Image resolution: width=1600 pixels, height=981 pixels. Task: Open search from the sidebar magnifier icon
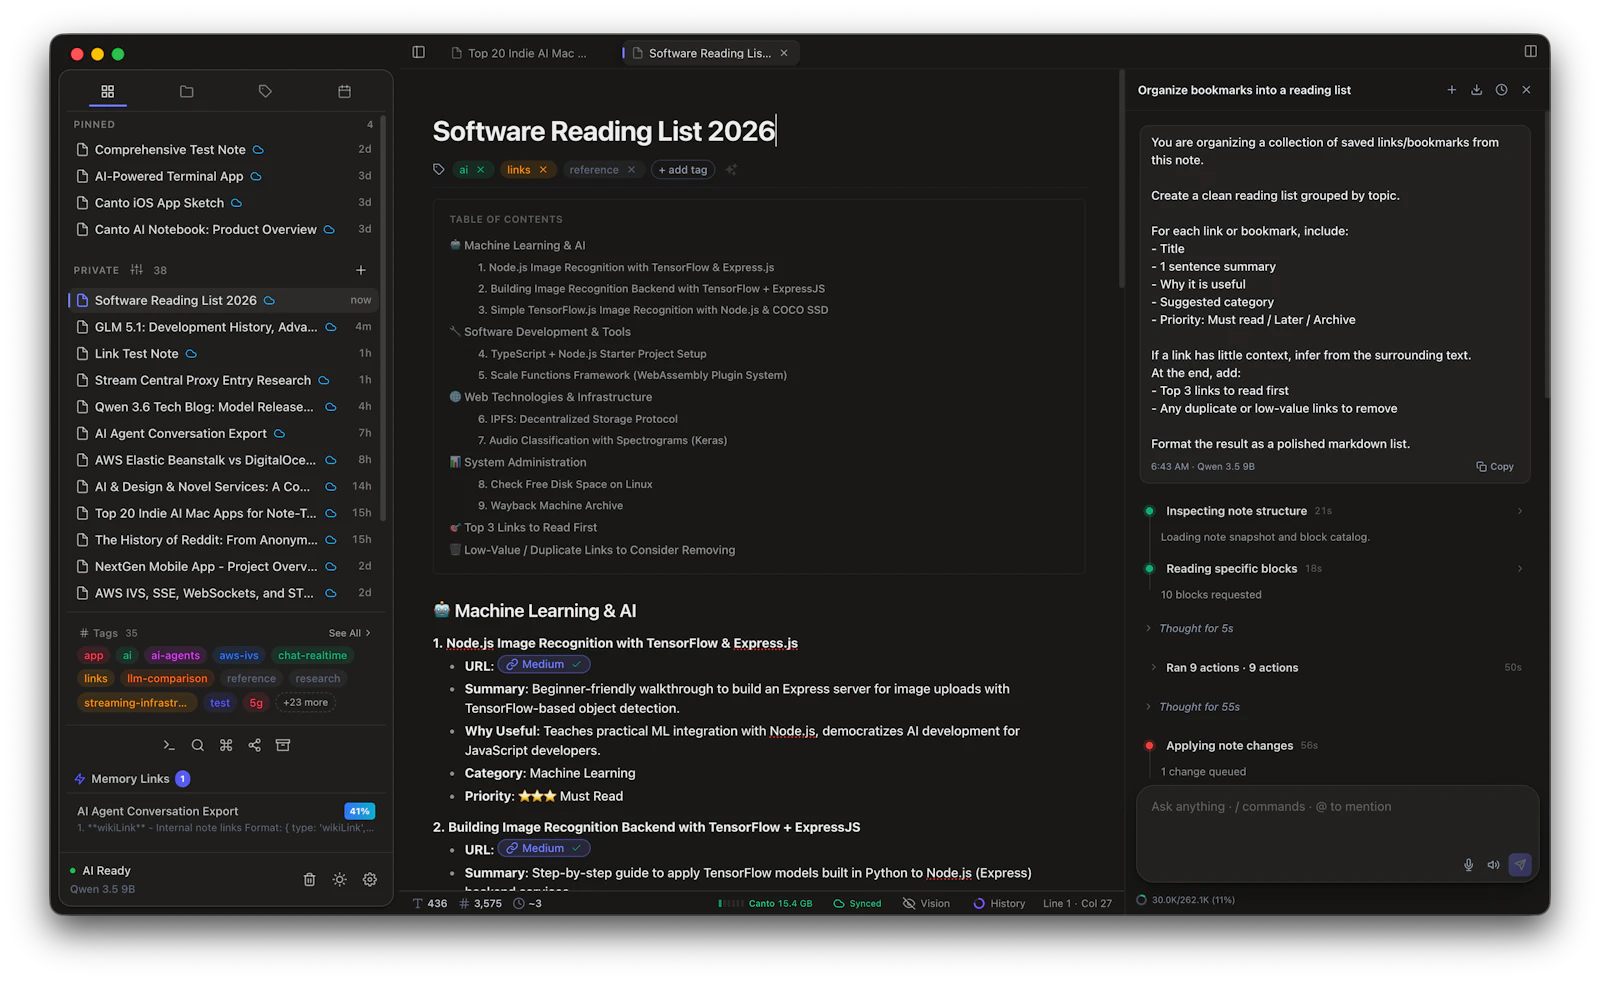pyautogui.click(x=198, y=745)
